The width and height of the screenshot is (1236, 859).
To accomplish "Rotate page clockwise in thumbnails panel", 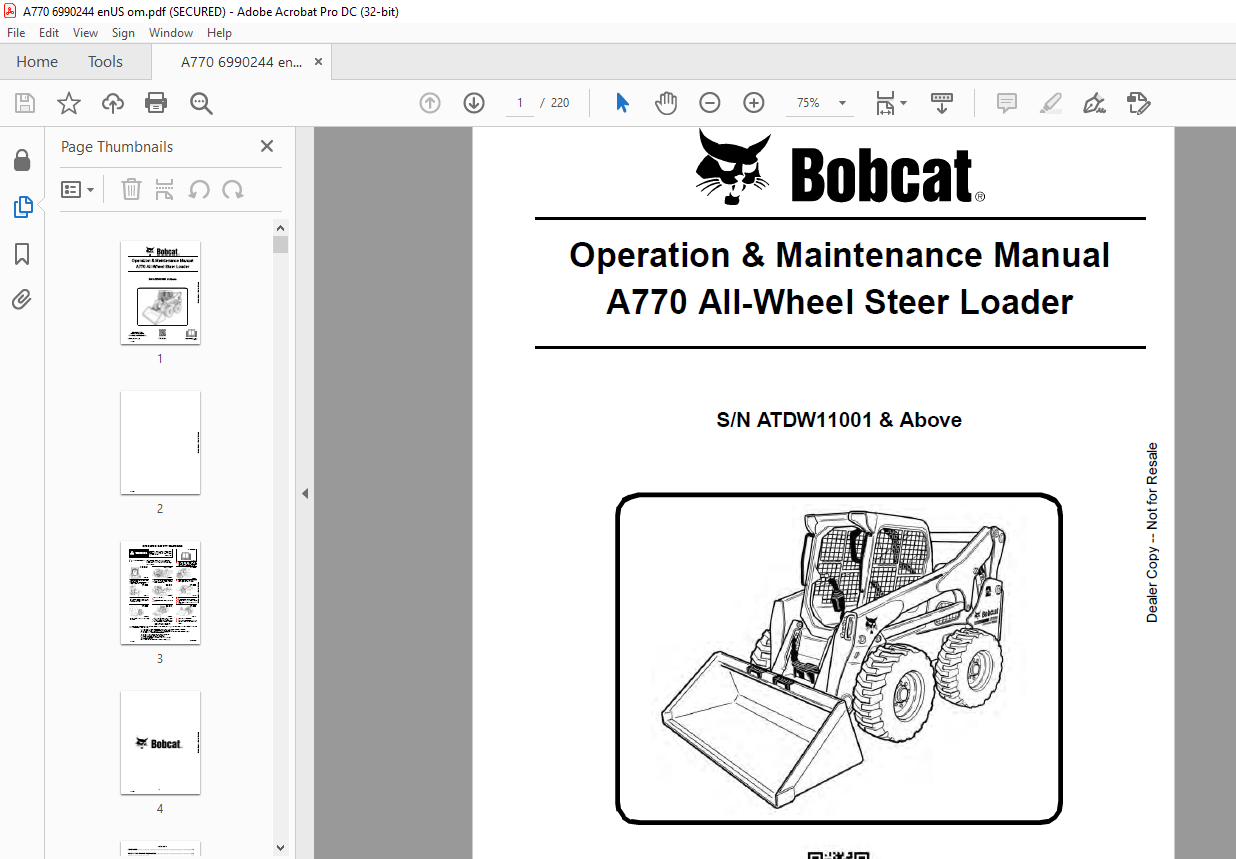I will (x=233, y=189).
